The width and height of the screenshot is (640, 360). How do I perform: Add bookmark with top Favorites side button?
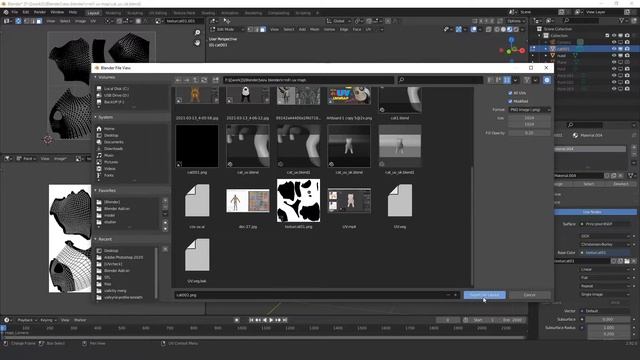click(165, 200)
